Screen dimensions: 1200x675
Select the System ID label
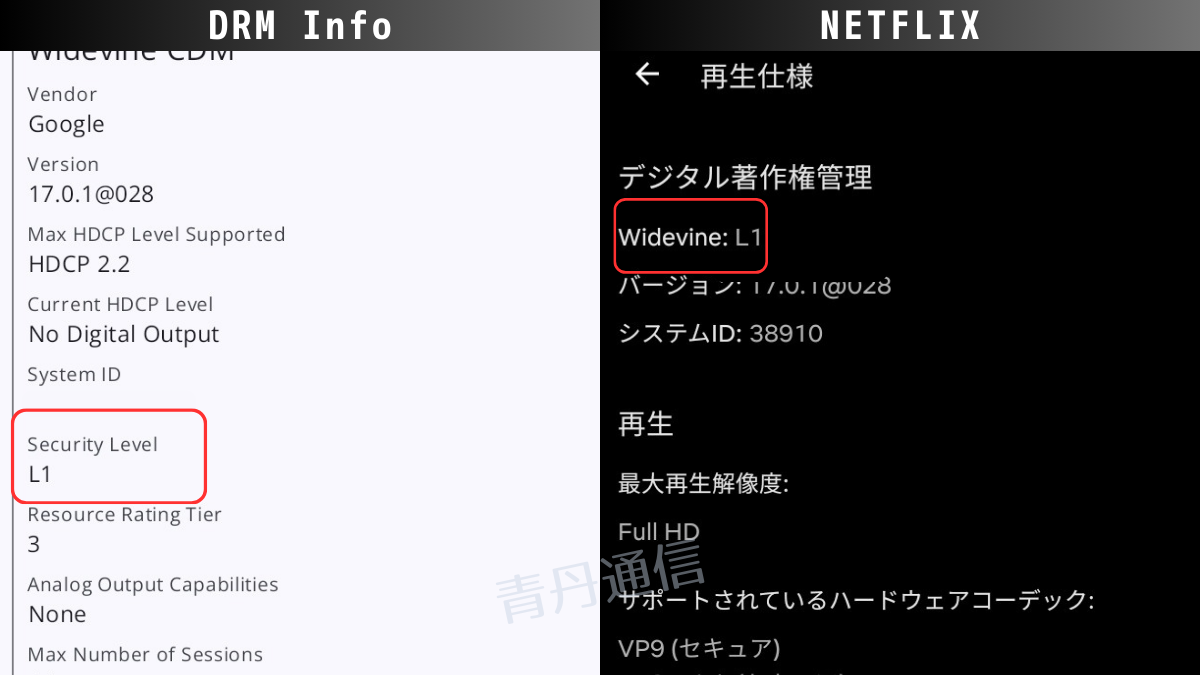tap(74, 375)
